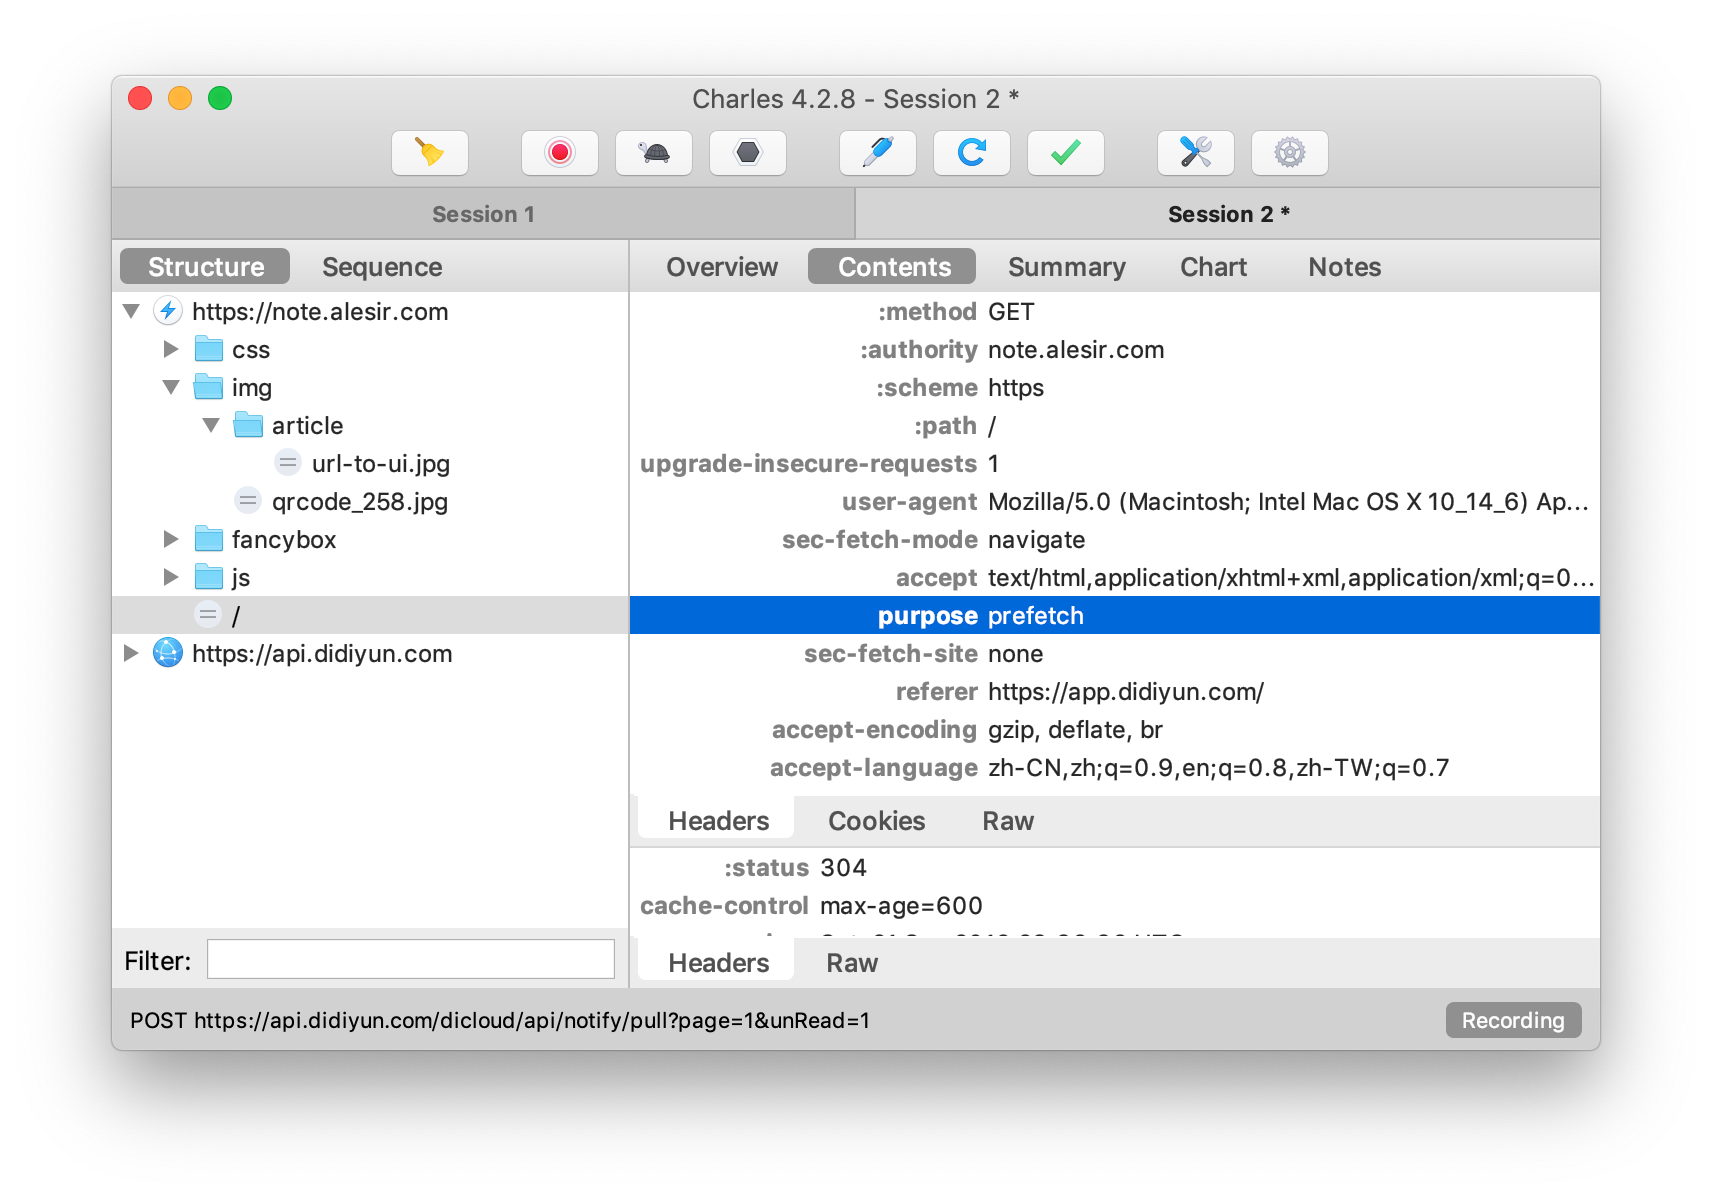The image size is (1712, 1198).
Task: Open response Raw sub-tab
Action: pos(852,963)
